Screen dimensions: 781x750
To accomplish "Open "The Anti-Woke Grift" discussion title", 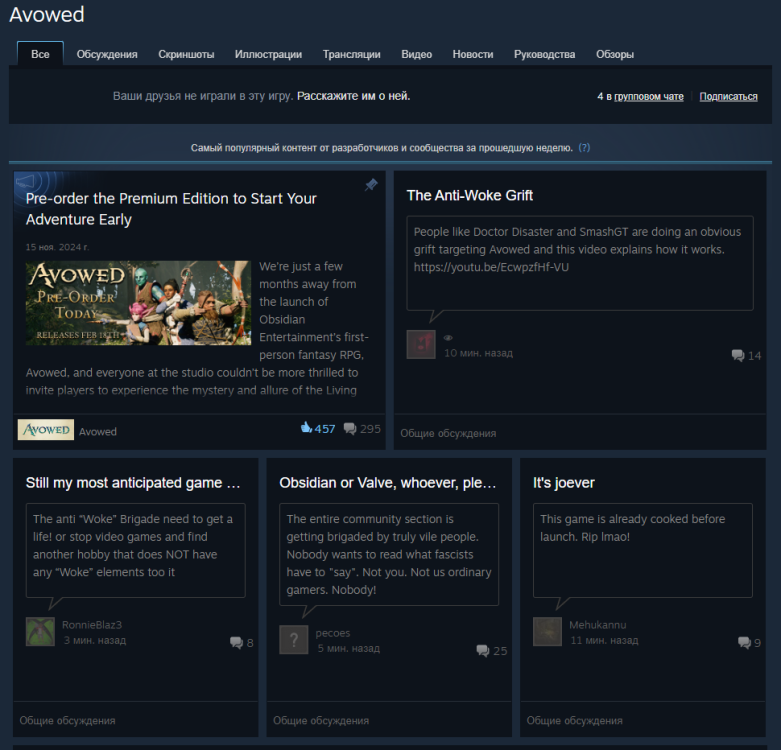I will [x=469, y=195].
